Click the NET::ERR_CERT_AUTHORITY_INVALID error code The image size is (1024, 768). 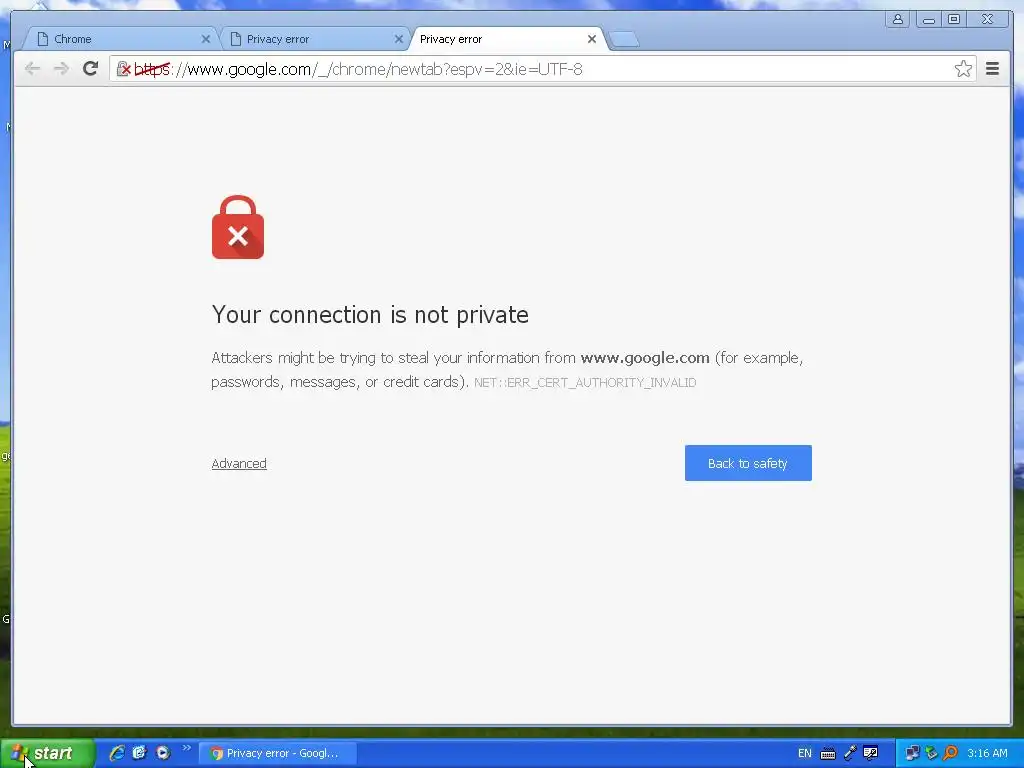pyautogui.click(x=585, y=383)
